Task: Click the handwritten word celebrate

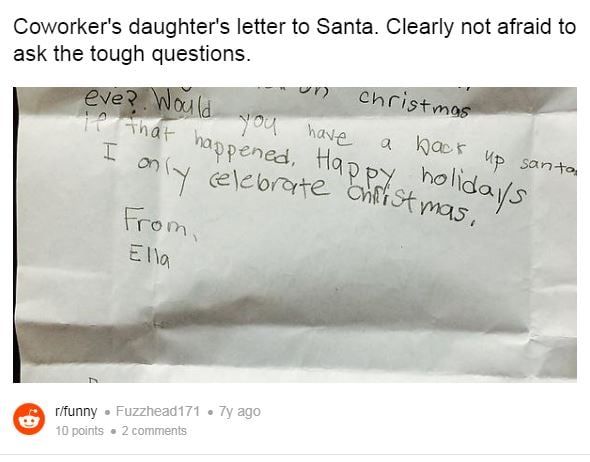Action: coord(268,182)
